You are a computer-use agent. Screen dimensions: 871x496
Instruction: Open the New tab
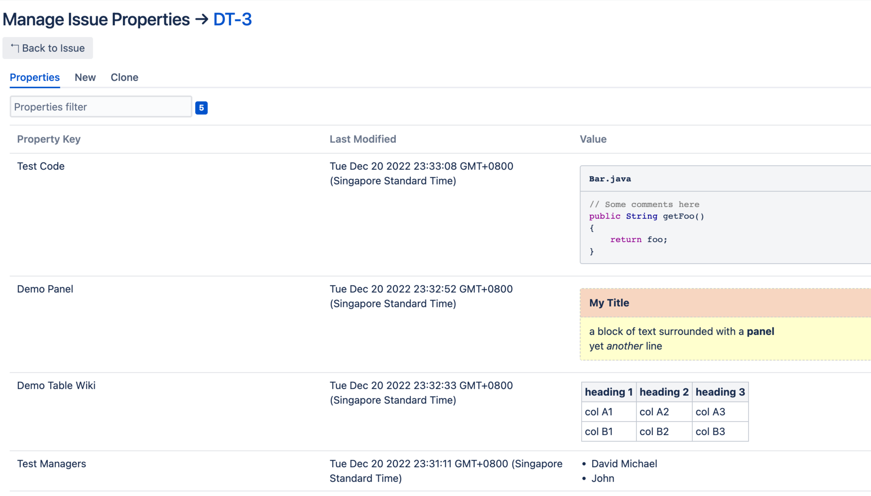click(x=85, y=77)
